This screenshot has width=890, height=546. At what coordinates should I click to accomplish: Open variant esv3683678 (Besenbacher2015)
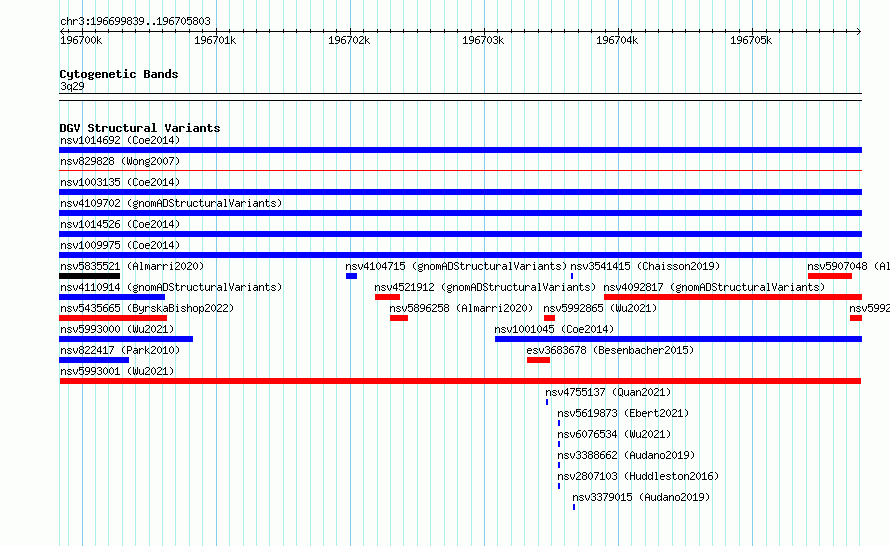pyautogui.click(x=610, y=350)
